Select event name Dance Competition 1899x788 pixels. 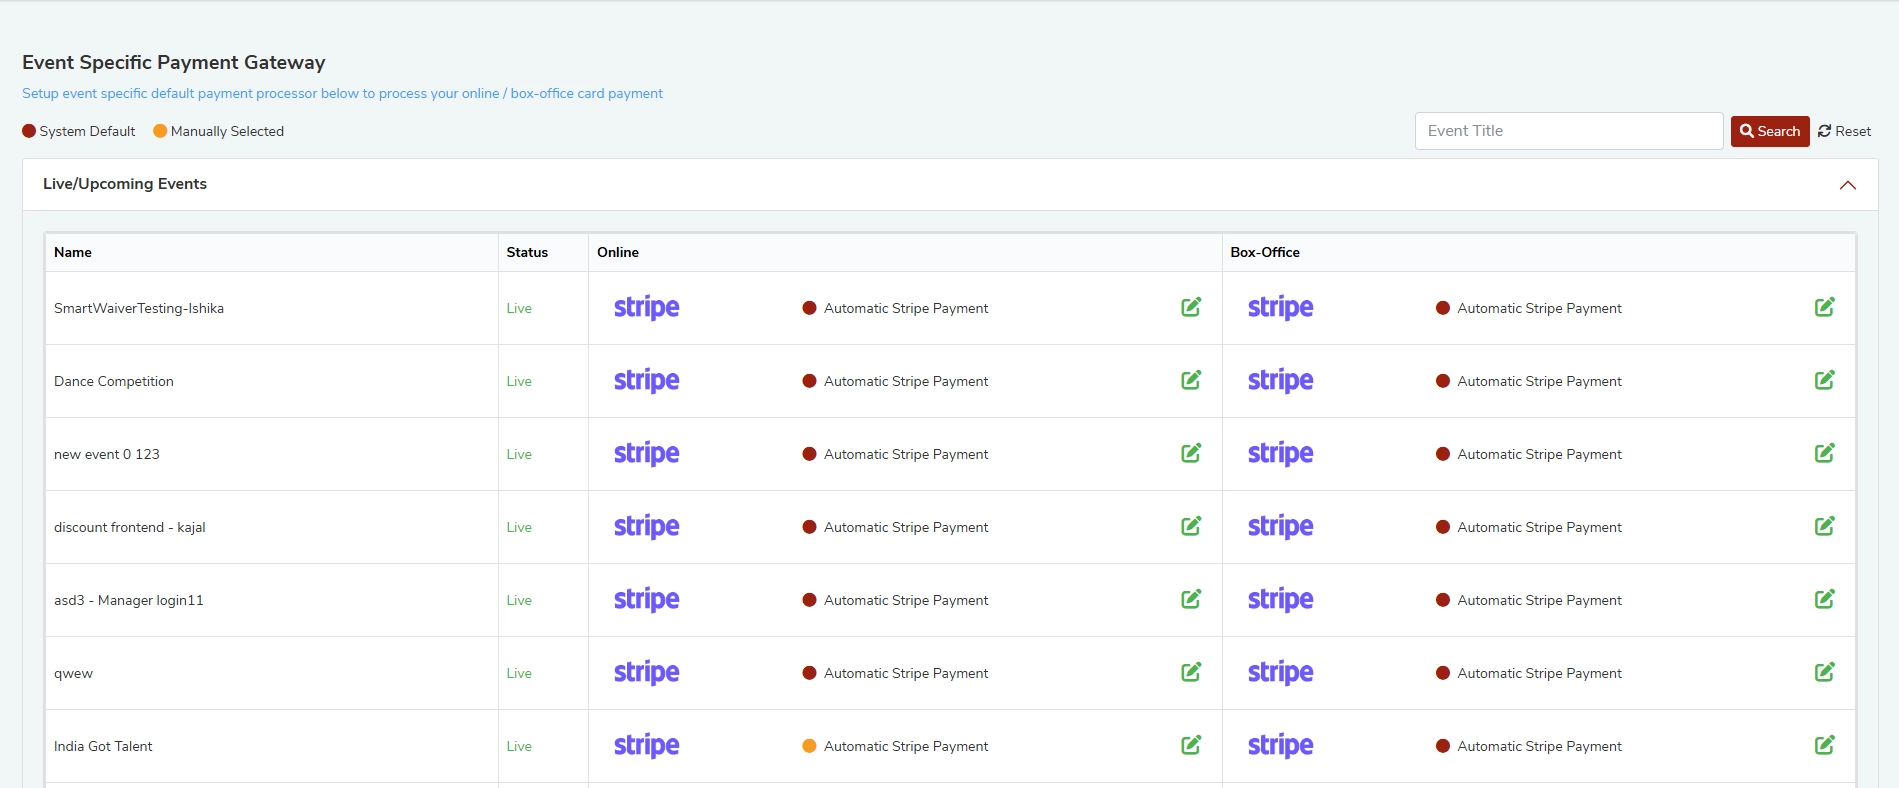114,381
